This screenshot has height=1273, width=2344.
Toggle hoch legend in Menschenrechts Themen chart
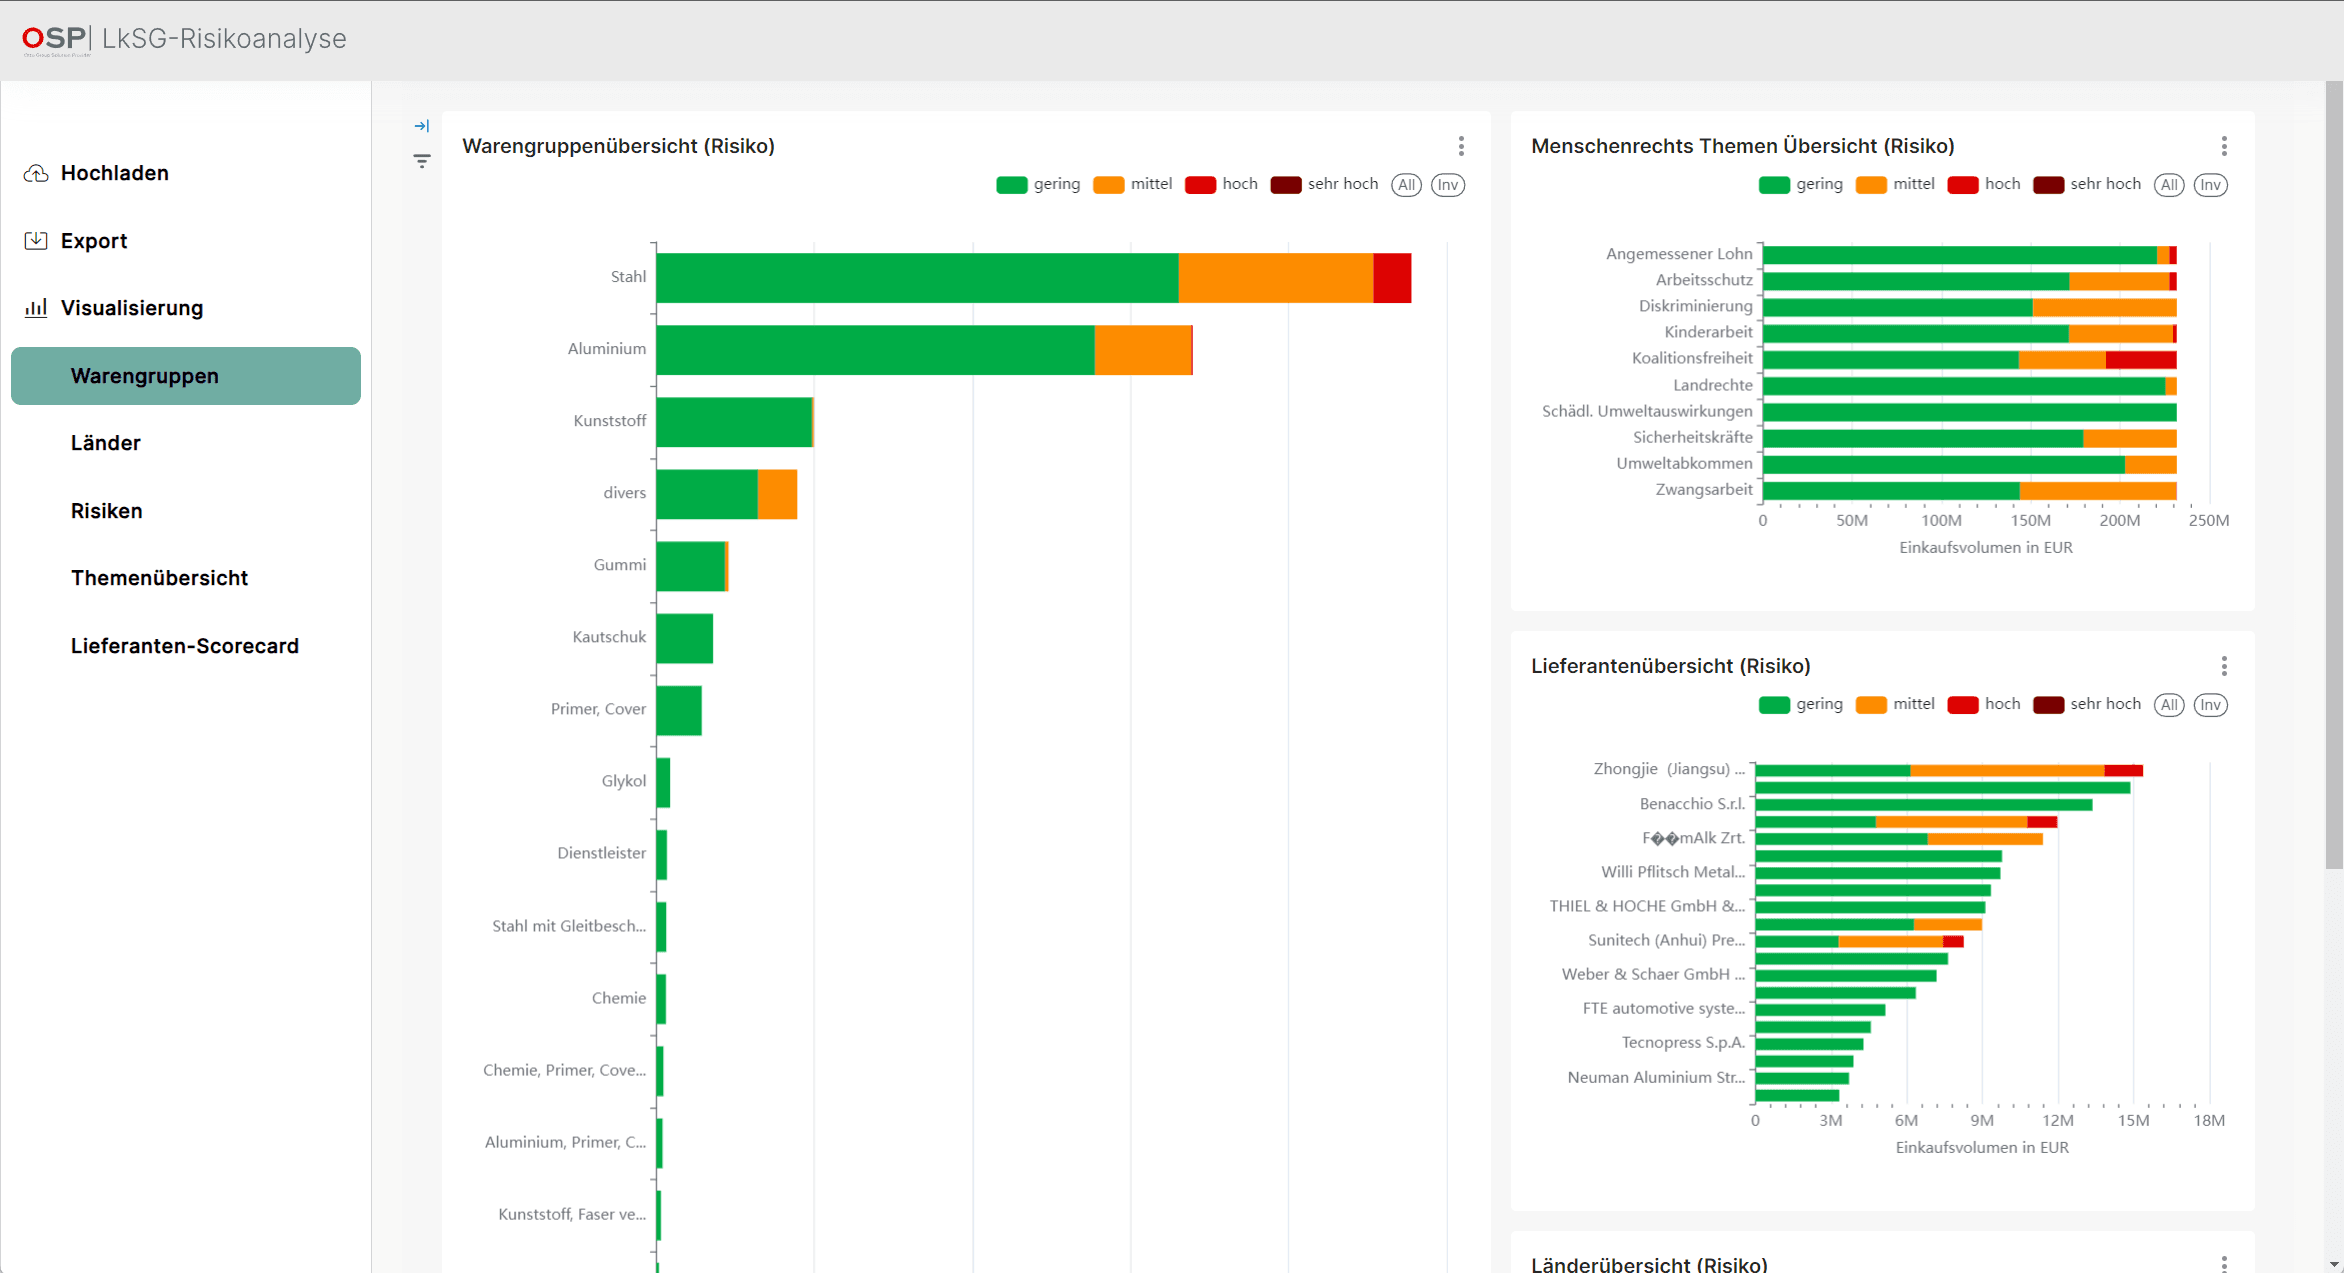[1984, 184]
